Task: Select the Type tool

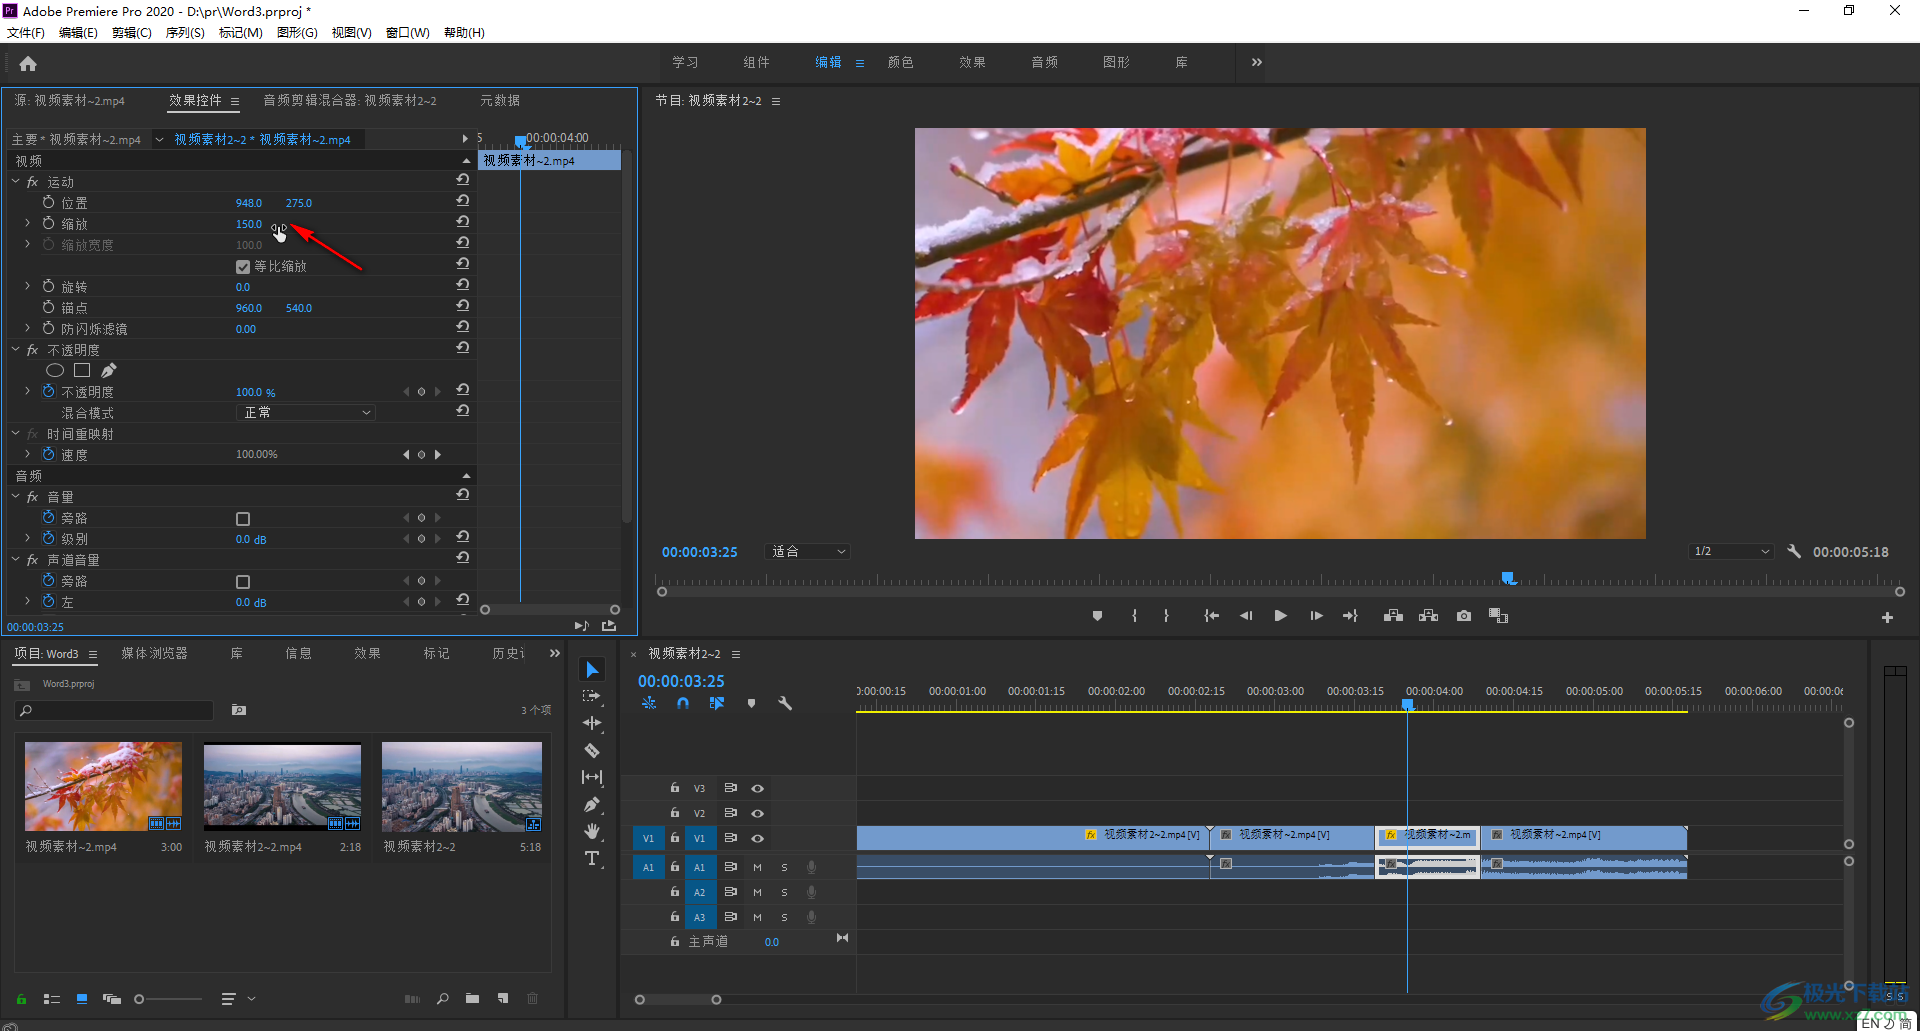Action: point(592,858)
